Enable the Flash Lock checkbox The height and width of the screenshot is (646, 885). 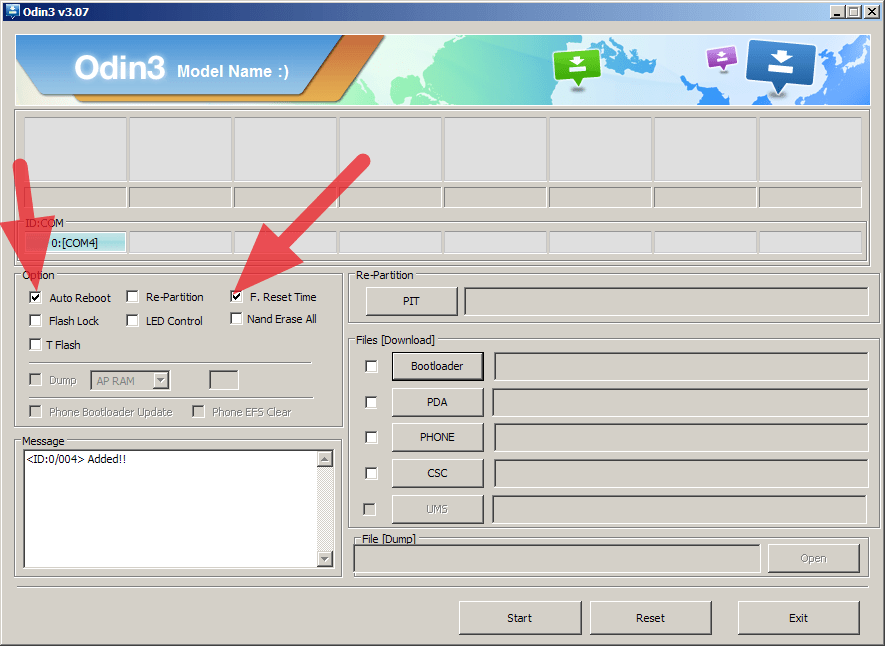(x=36, y=320)
